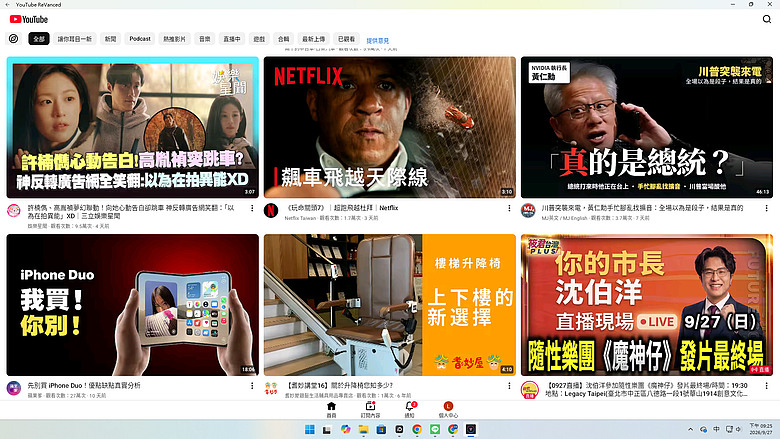Open the Subscriptions icon in bottom bar
Viewport: 780px width, 439px height.
(x=370, y=406)
